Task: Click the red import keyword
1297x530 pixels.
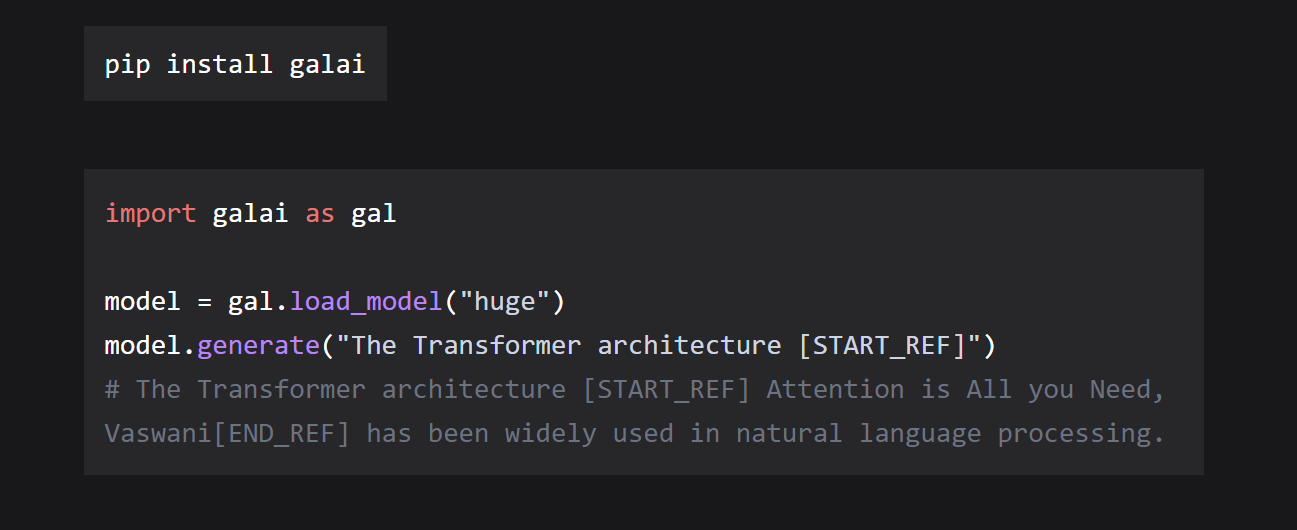Action: (151, 214)
